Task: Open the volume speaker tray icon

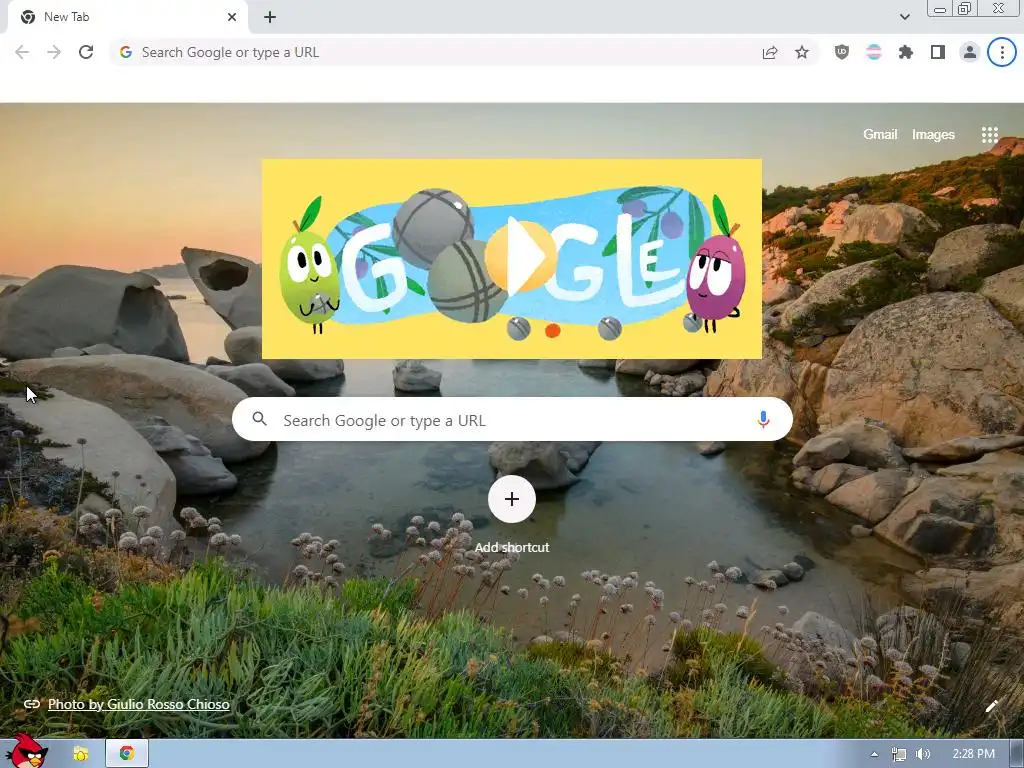Action: tap(923, 754)
